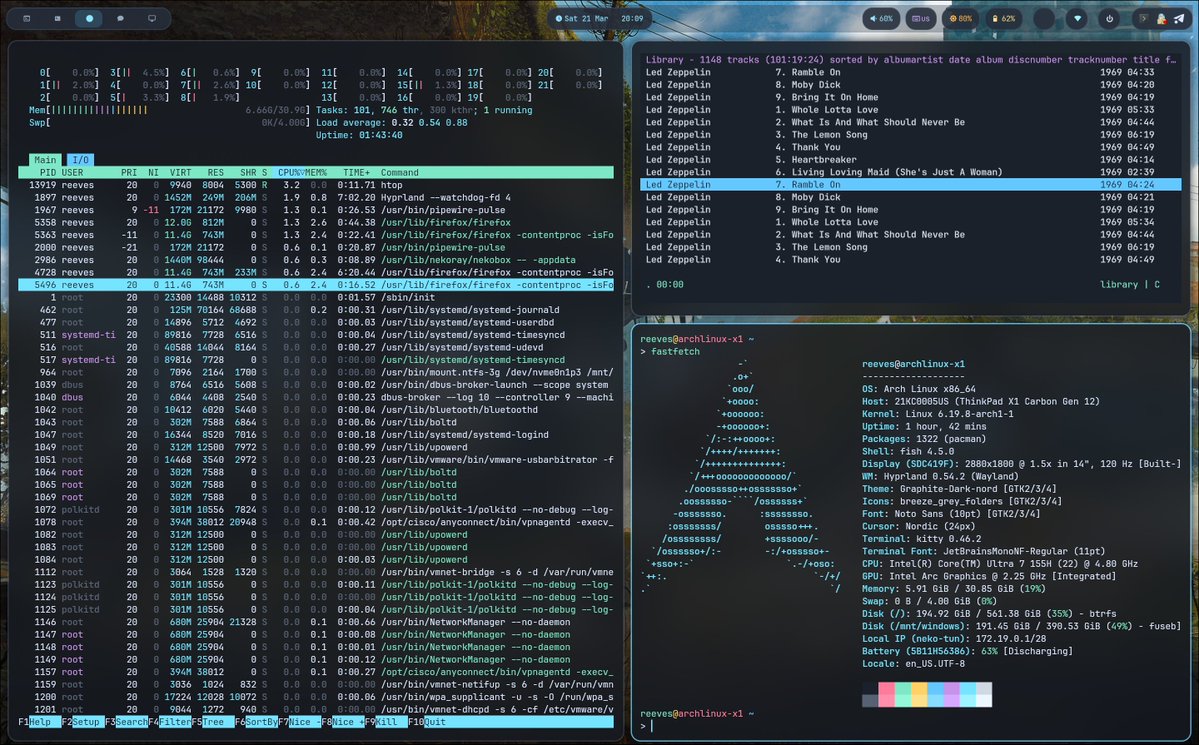Select the Main tab in htop

pyautogui.click(x=45, y=160)
